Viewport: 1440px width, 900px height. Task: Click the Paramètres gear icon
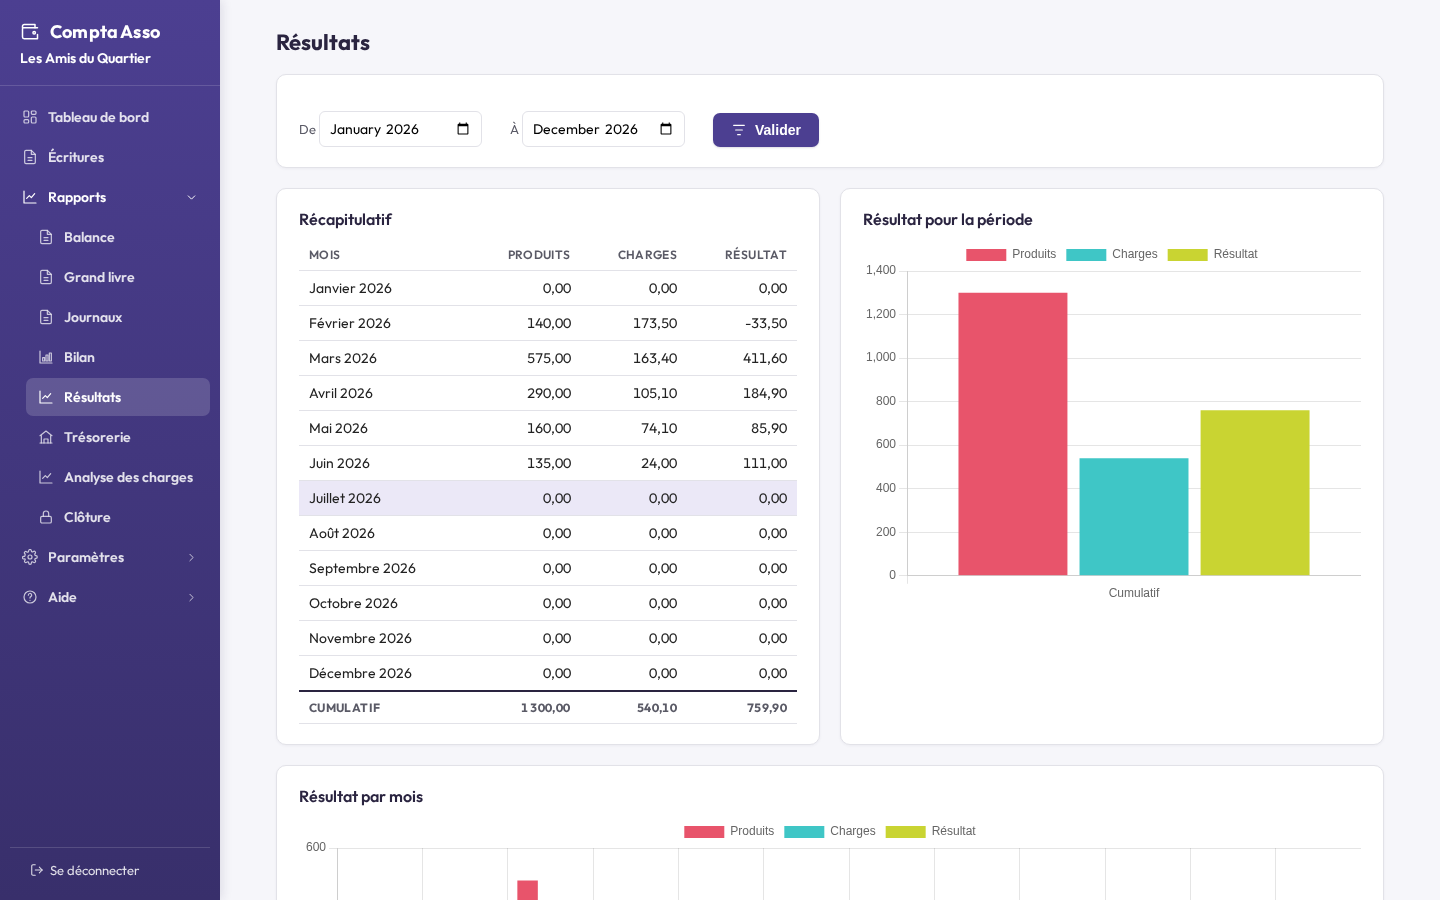(x=30, y=557)
